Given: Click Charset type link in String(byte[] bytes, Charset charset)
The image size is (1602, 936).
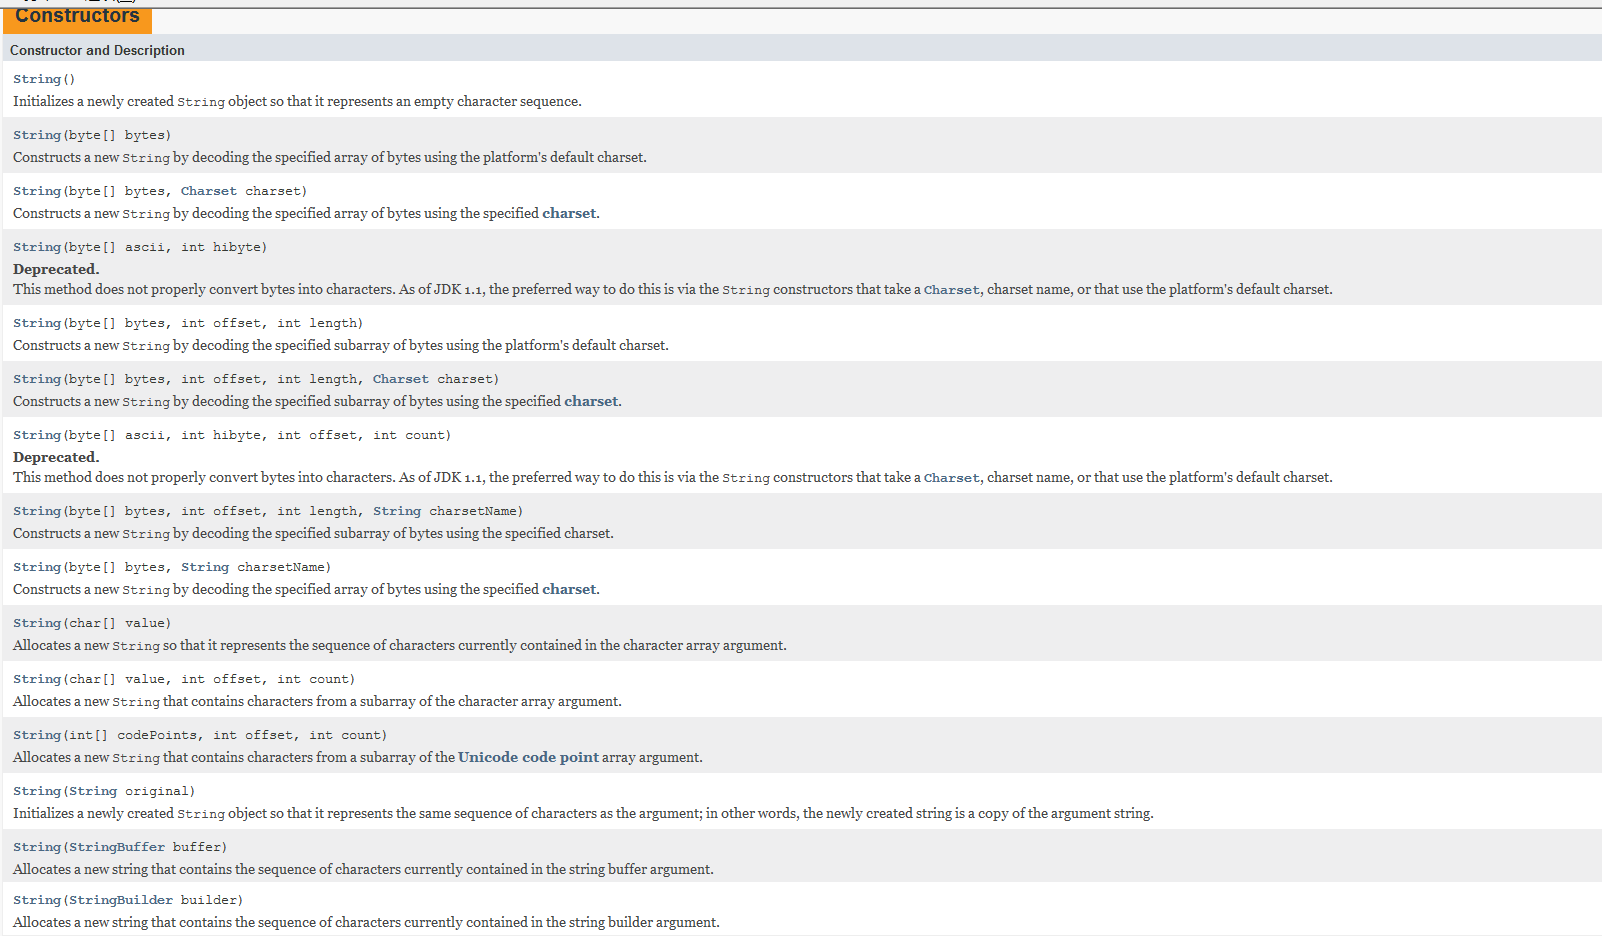Looking at the screenshot, I should point(209,191).
